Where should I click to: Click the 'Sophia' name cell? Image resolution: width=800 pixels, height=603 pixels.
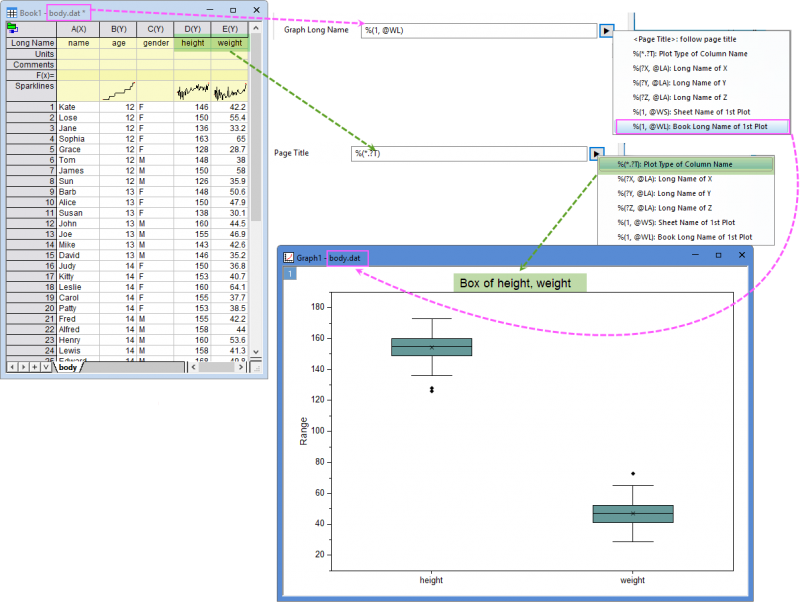pos(78,139)
